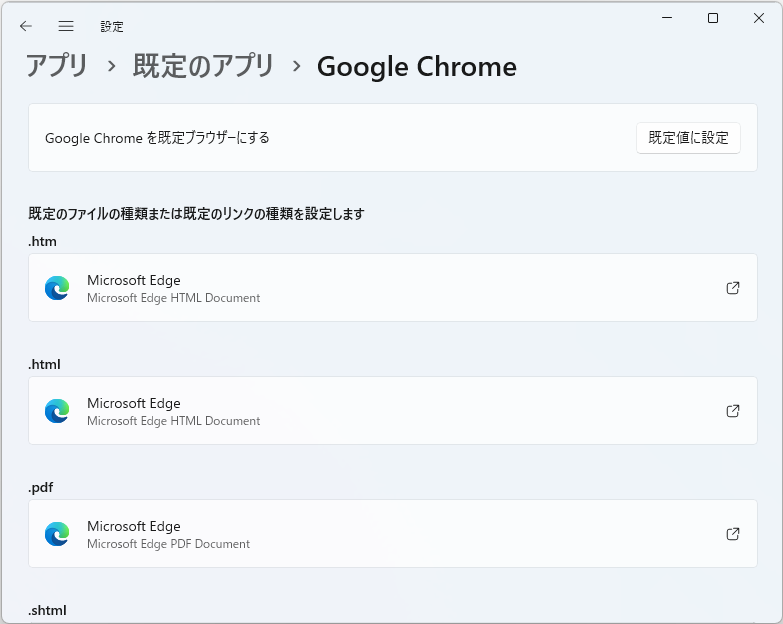This screenshot has width=783, height=624.
Task: Click the Google Chrome page title
Action: pos(417,67)
